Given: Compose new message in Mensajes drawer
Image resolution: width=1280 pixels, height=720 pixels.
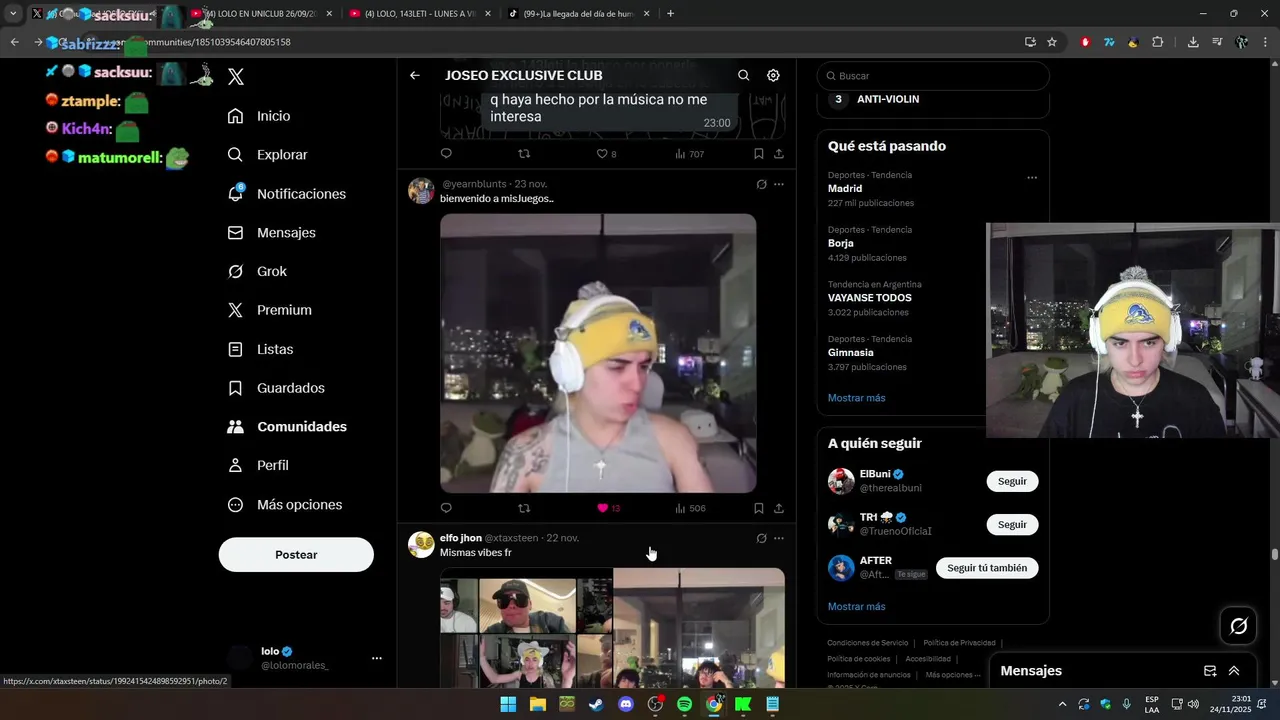Looking at the screenshot, I should point(1210,671).
